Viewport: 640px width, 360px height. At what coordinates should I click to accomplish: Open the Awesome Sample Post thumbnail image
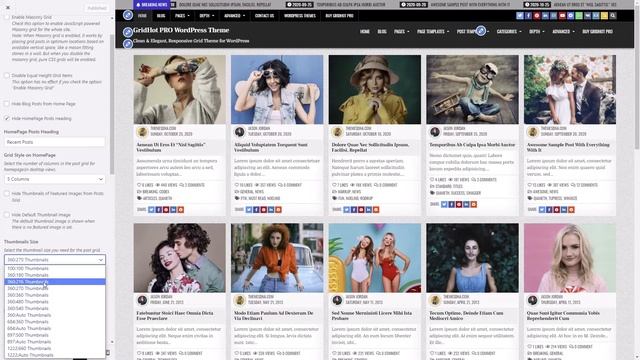(x=570, y=89)
